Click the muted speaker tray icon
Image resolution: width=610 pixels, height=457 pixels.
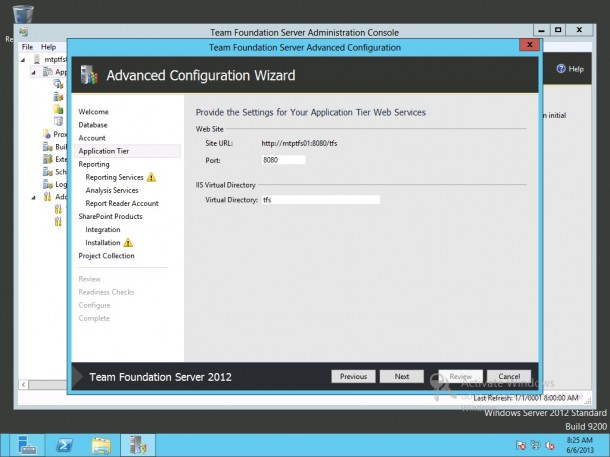point(550,445)
